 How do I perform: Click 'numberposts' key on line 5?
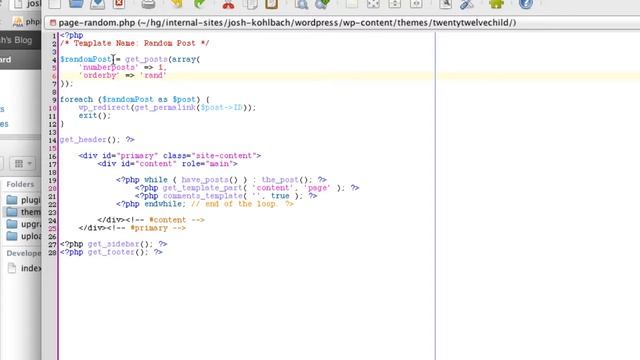109,67
